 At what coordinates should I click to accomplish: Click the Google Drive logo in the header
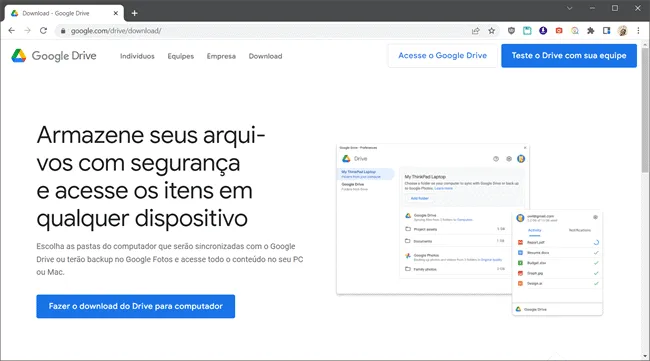pyautogui.click(x=54, y=56)
